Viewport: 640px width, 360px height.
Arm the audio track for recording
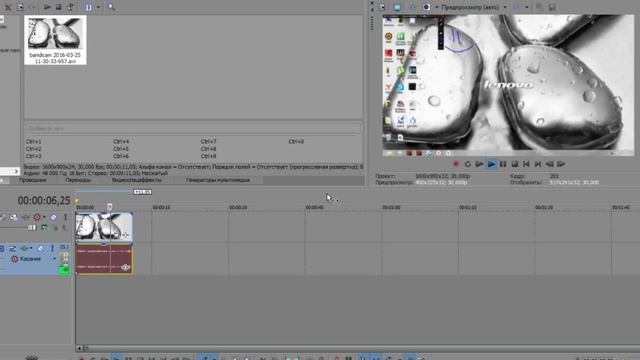pos(2,248)
